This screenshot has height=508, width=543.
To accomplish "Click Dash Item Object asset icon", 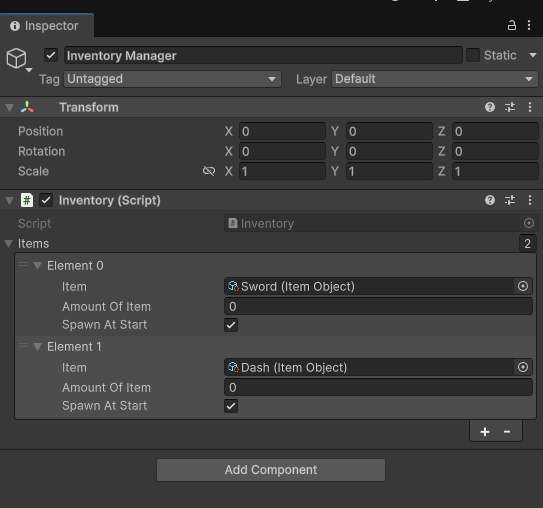I will pos(233,367).
